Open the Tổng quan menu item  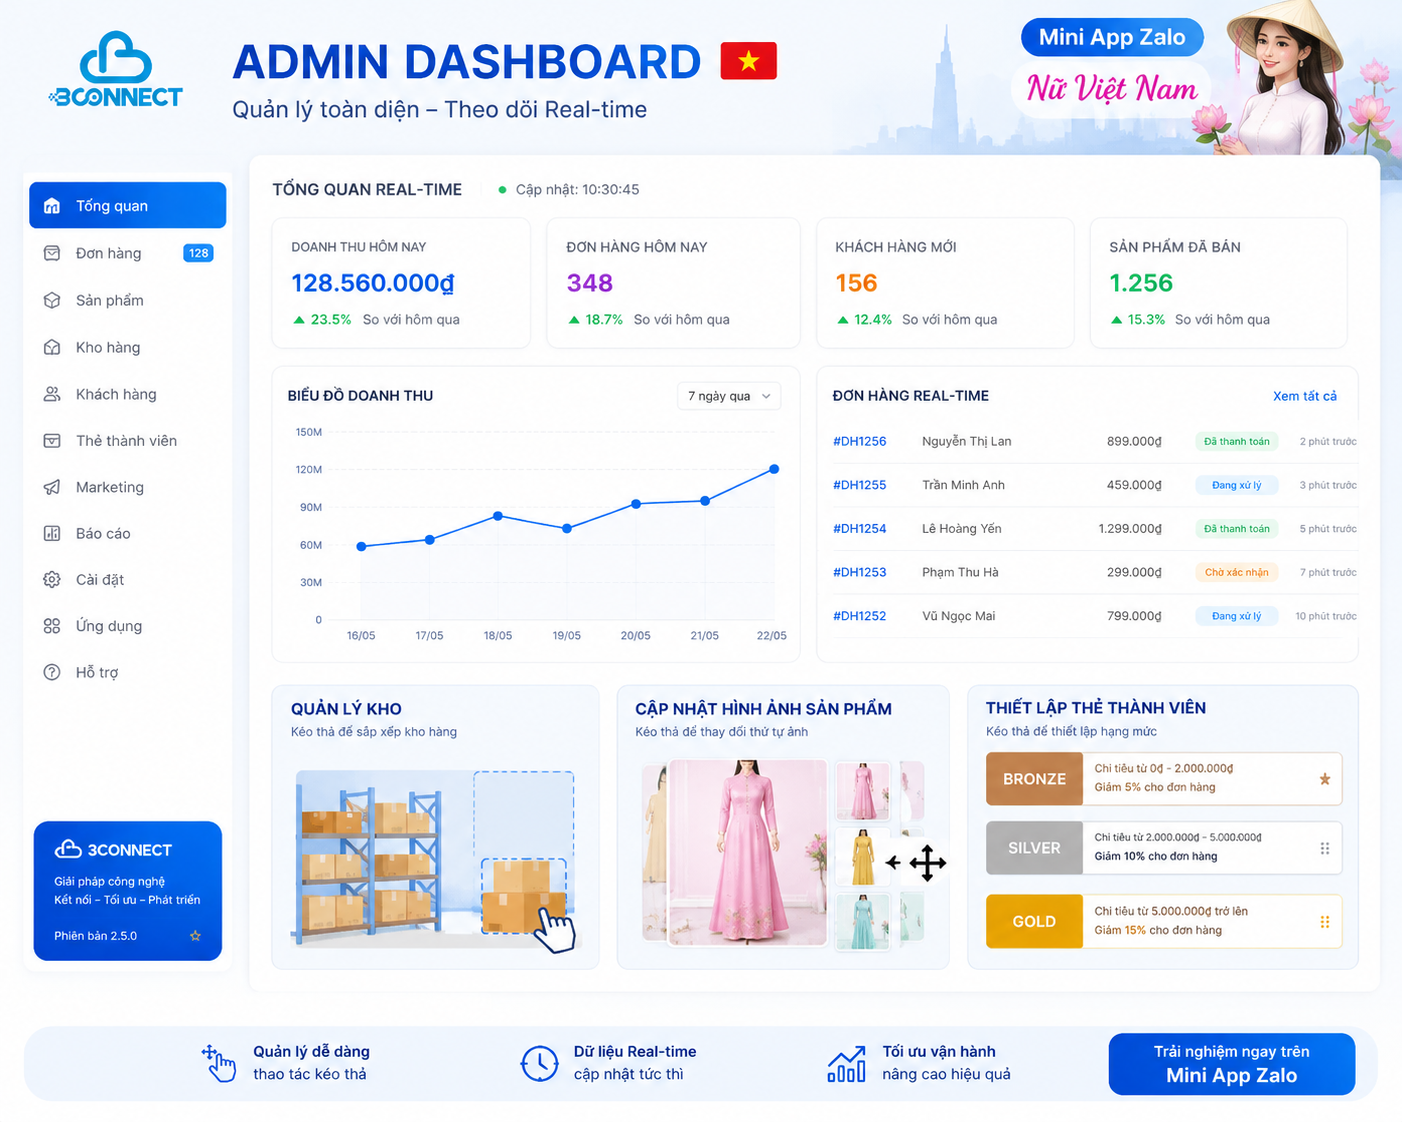click(x=128, y=205)
